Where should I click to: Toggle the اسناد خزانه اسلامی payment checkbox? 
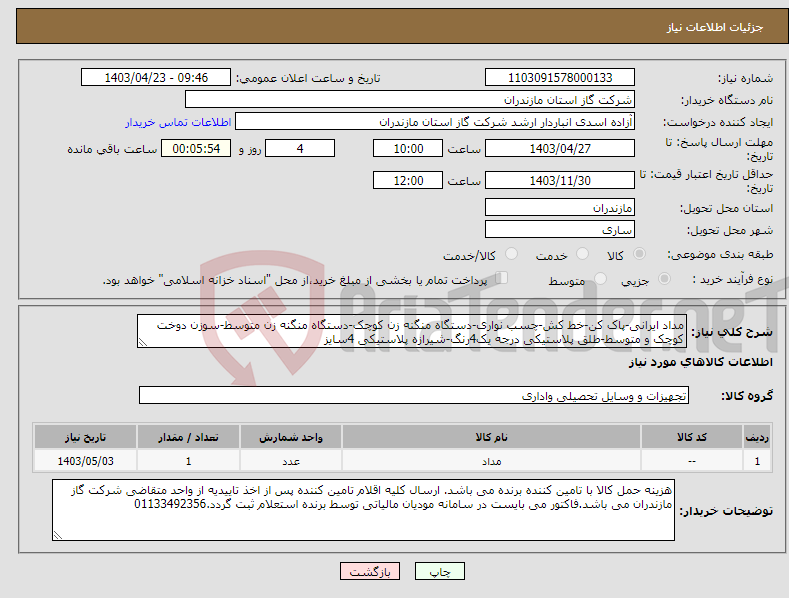(x=502, y=278)
